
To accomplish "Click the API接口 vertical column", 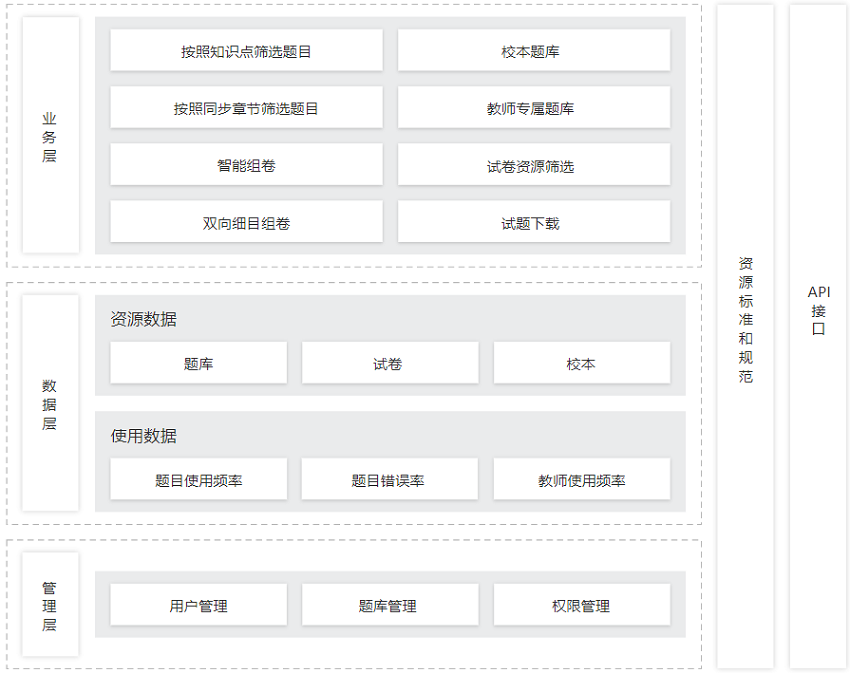I will [818, 336].
